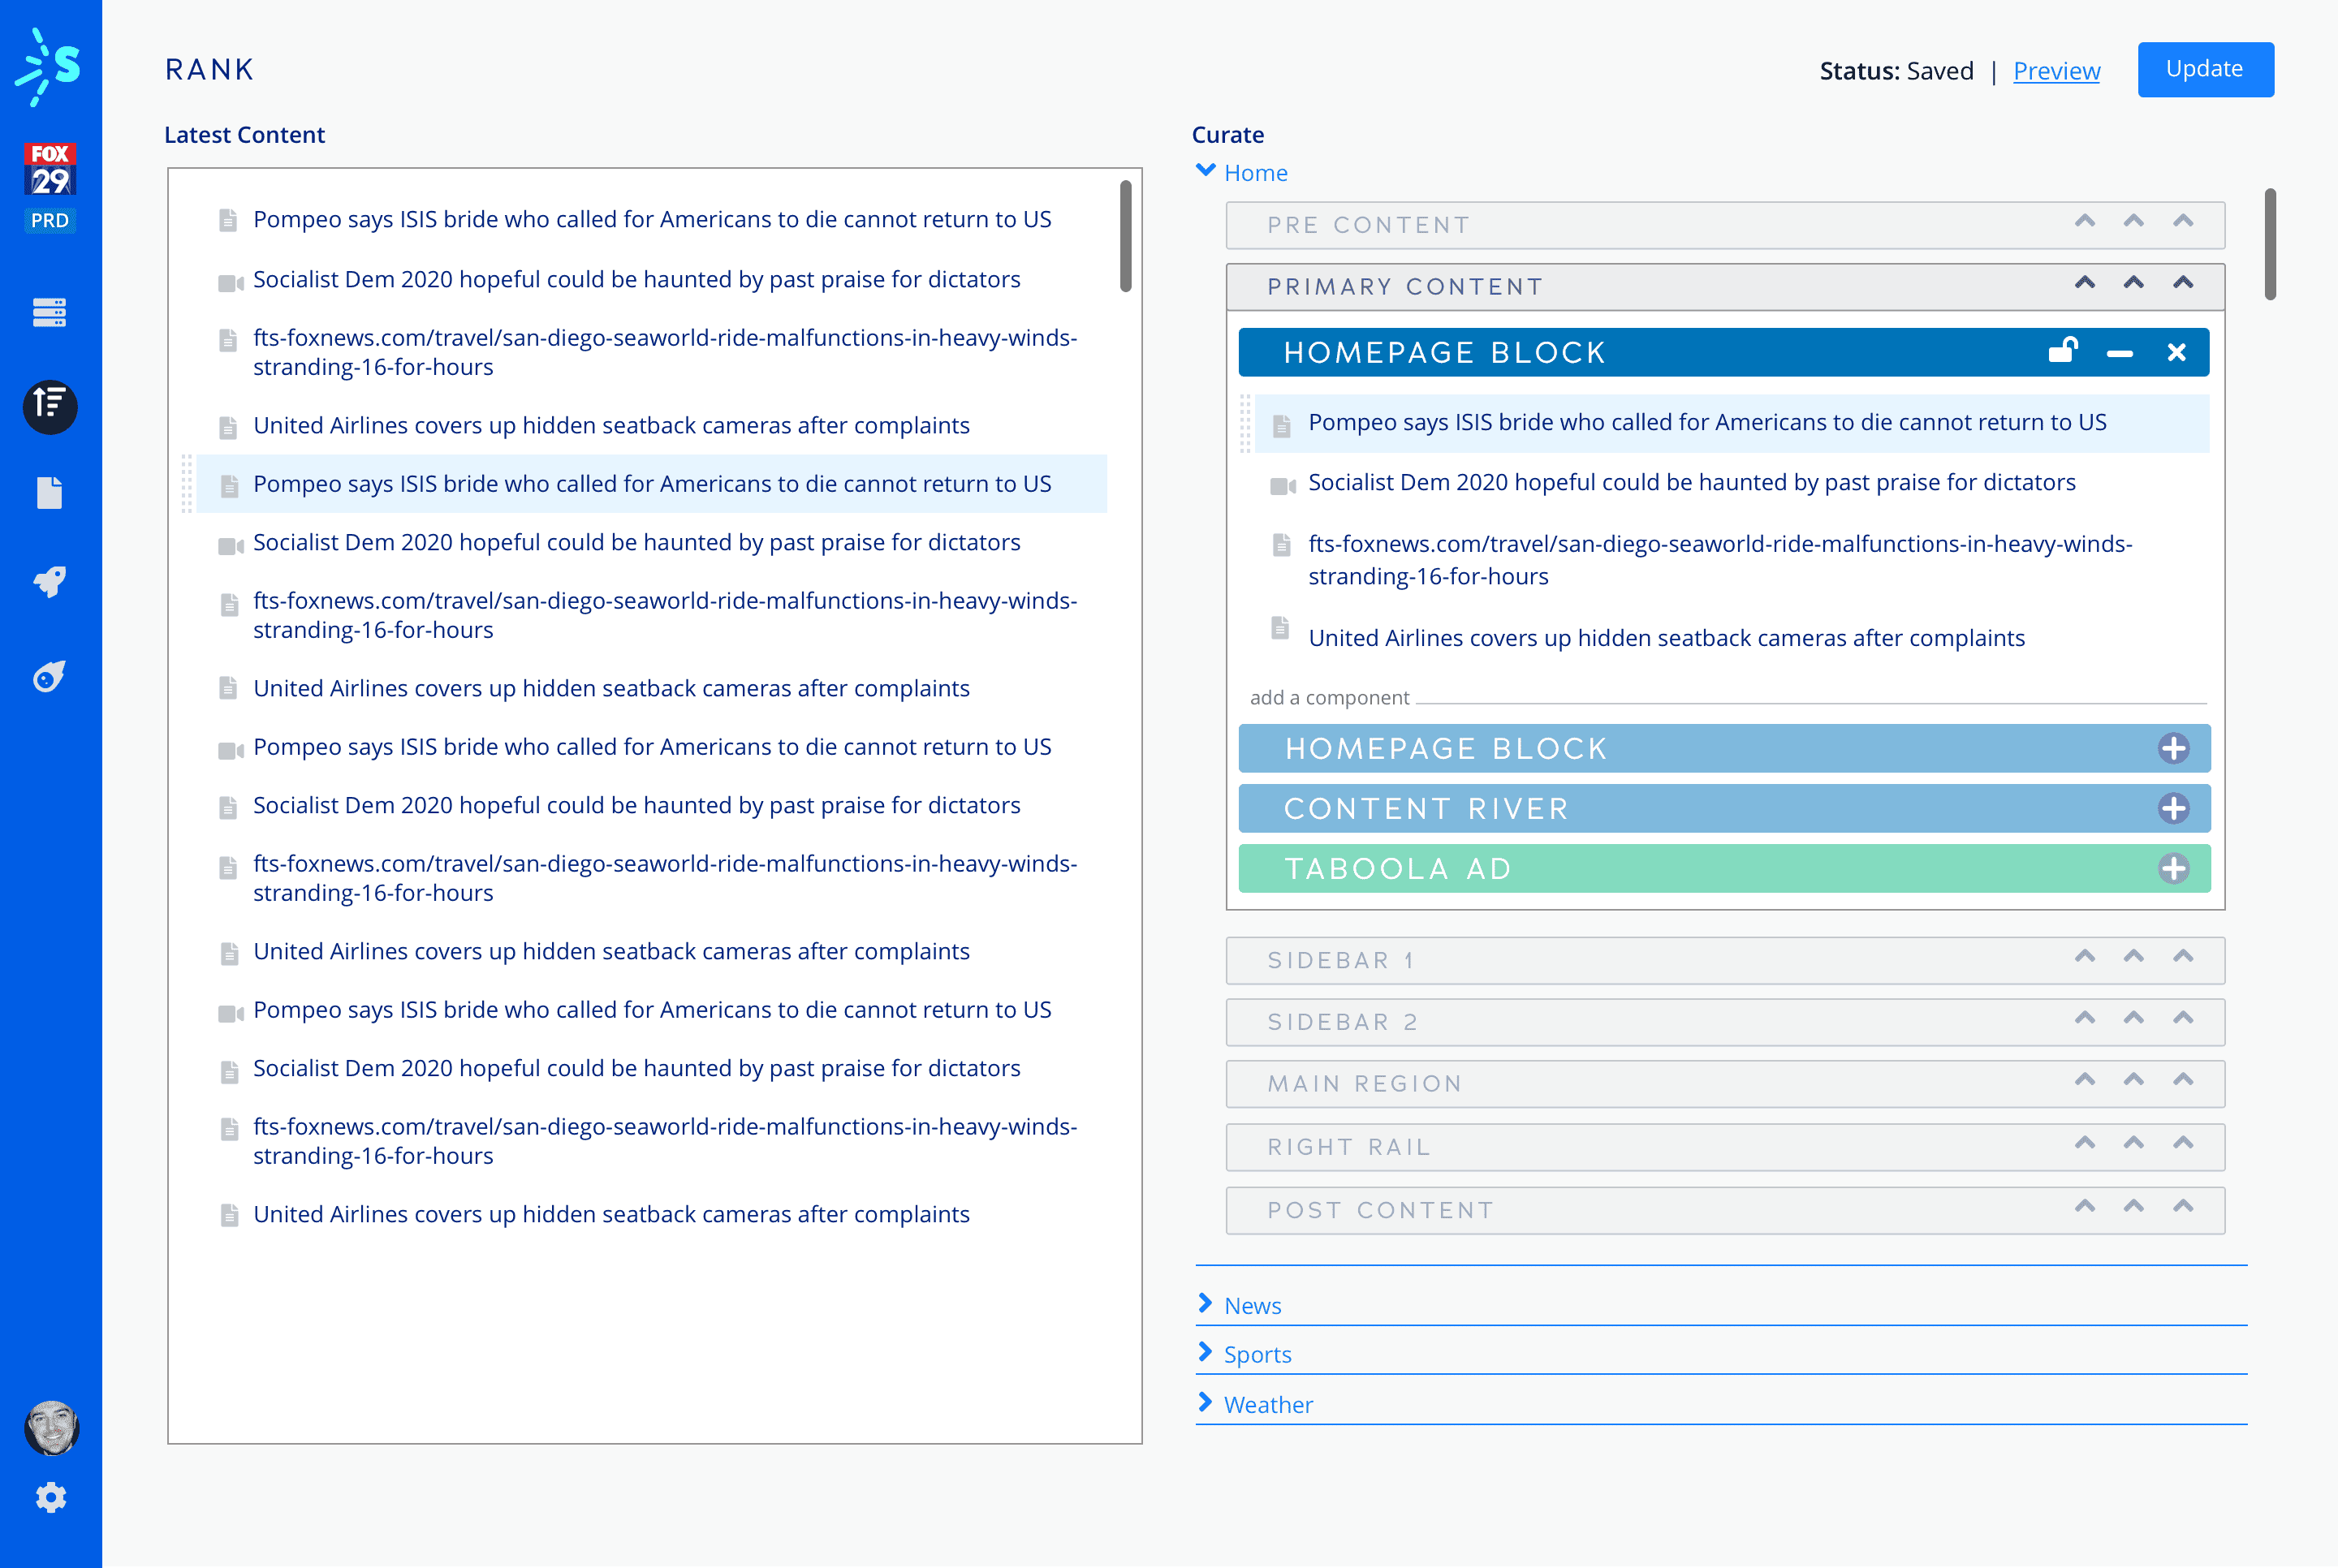Viewport: 2338px width, 1568px height.
Task: Collapse Homepage Block with minus icon
Action: point(2119,354)
